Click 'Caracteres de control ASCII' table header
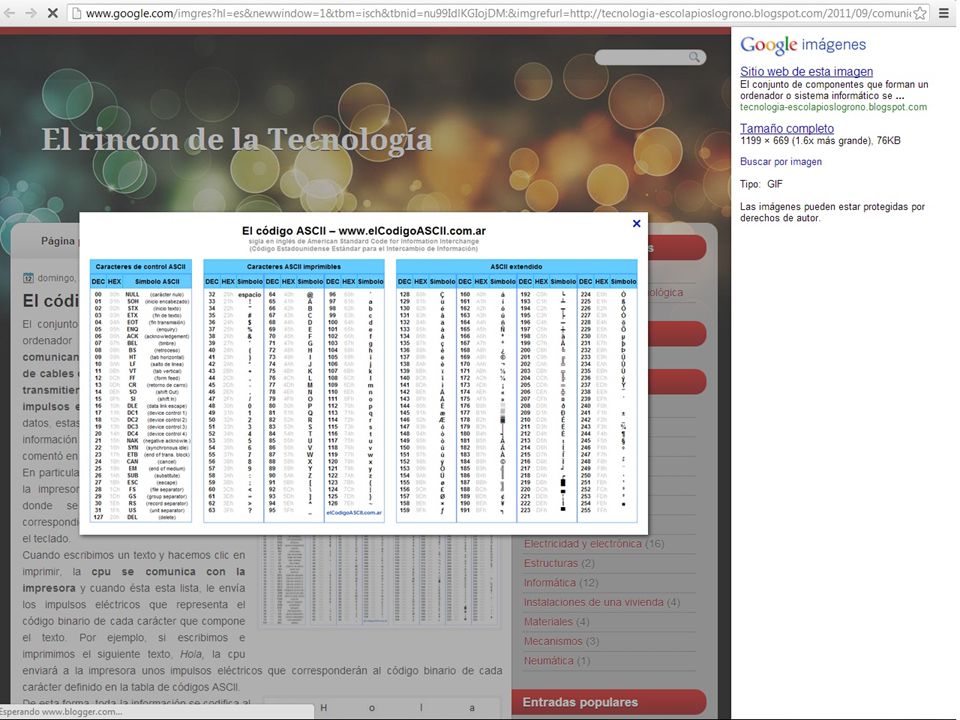 (x=140, y=267)
